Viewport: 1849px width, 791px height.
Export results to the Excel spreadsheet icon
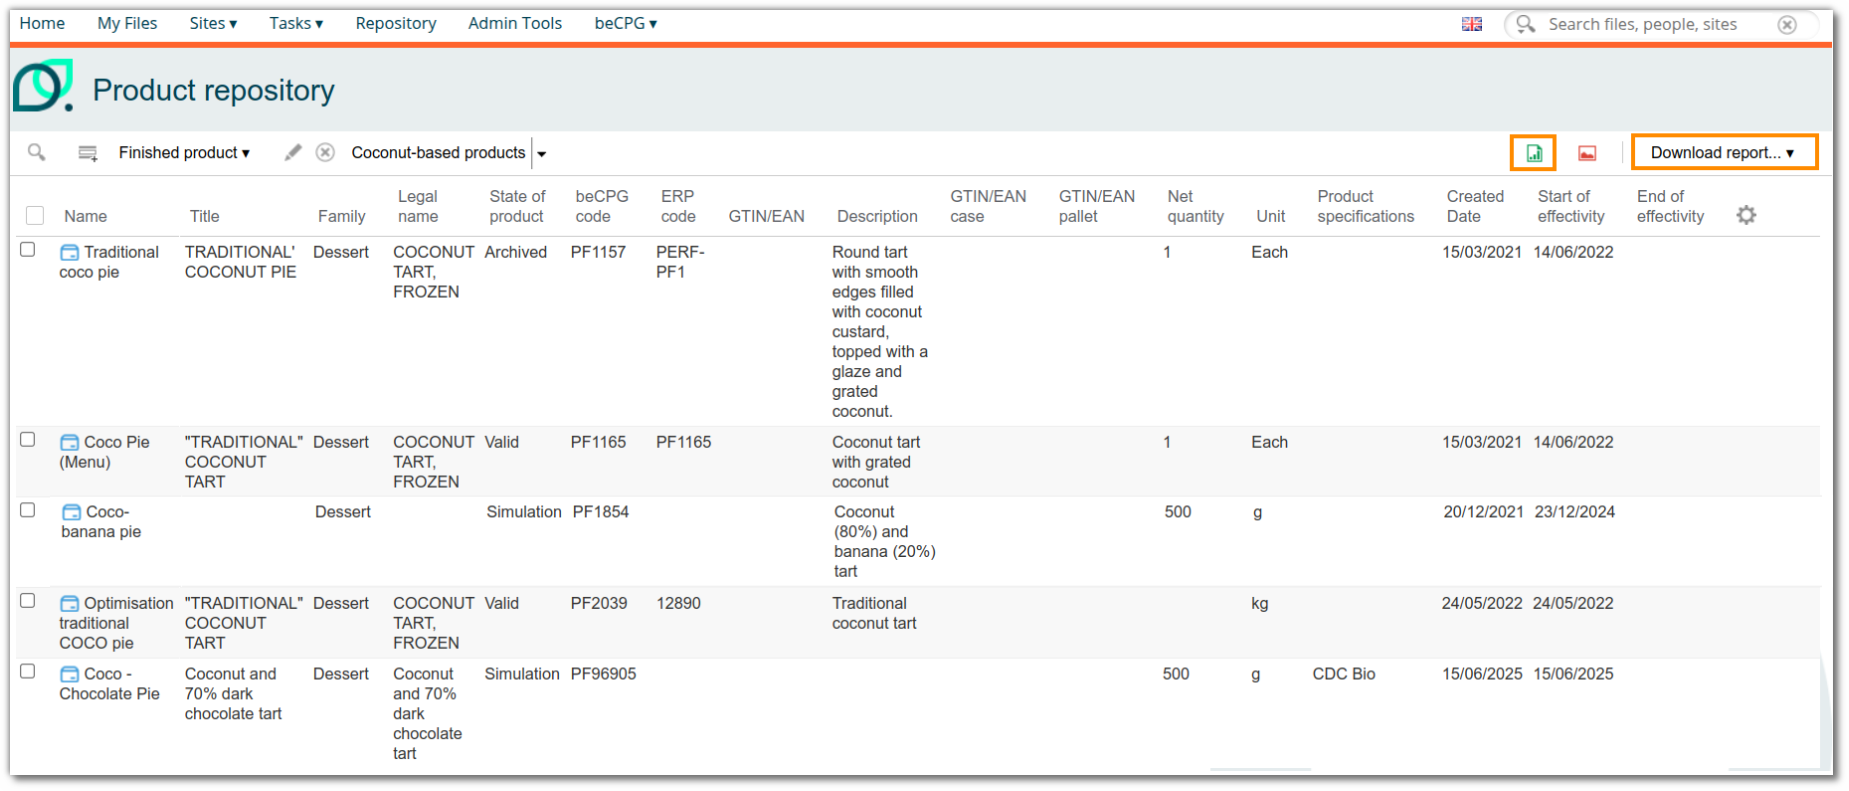[x=1533, y=153]
